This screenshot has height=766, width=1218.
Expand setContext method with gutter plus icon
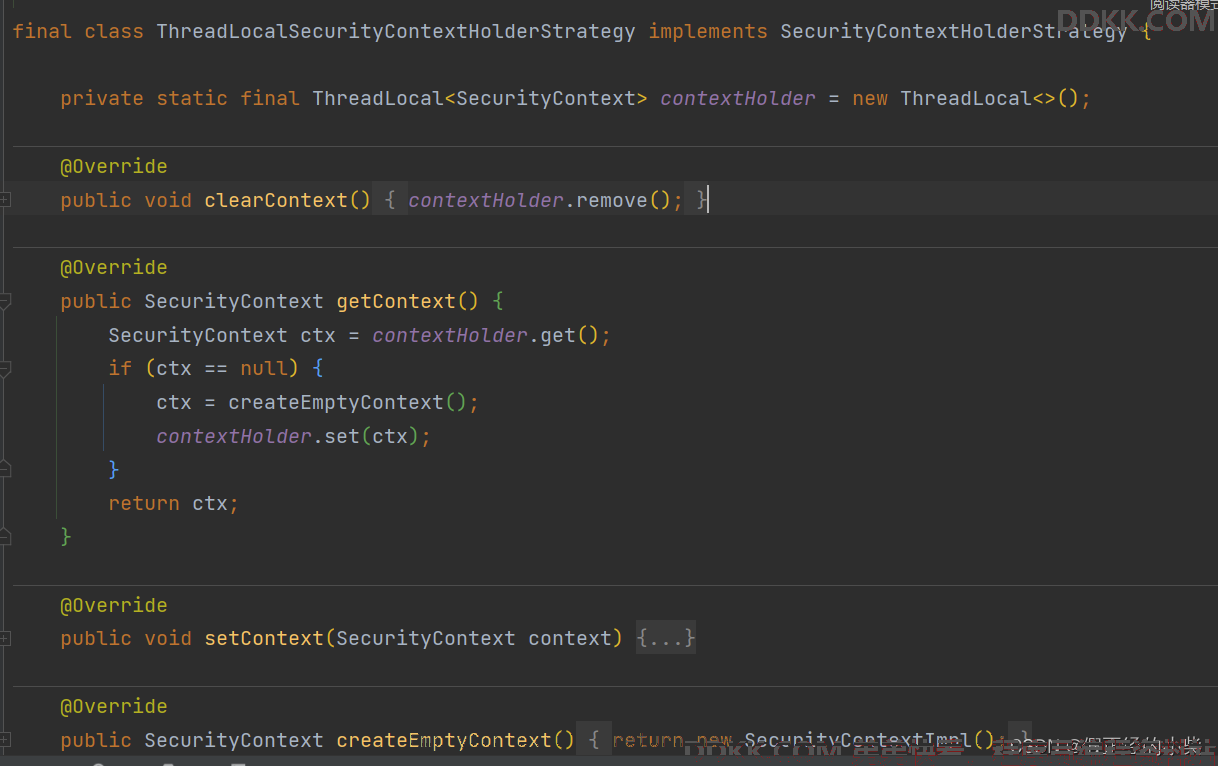tap(5, 638)
